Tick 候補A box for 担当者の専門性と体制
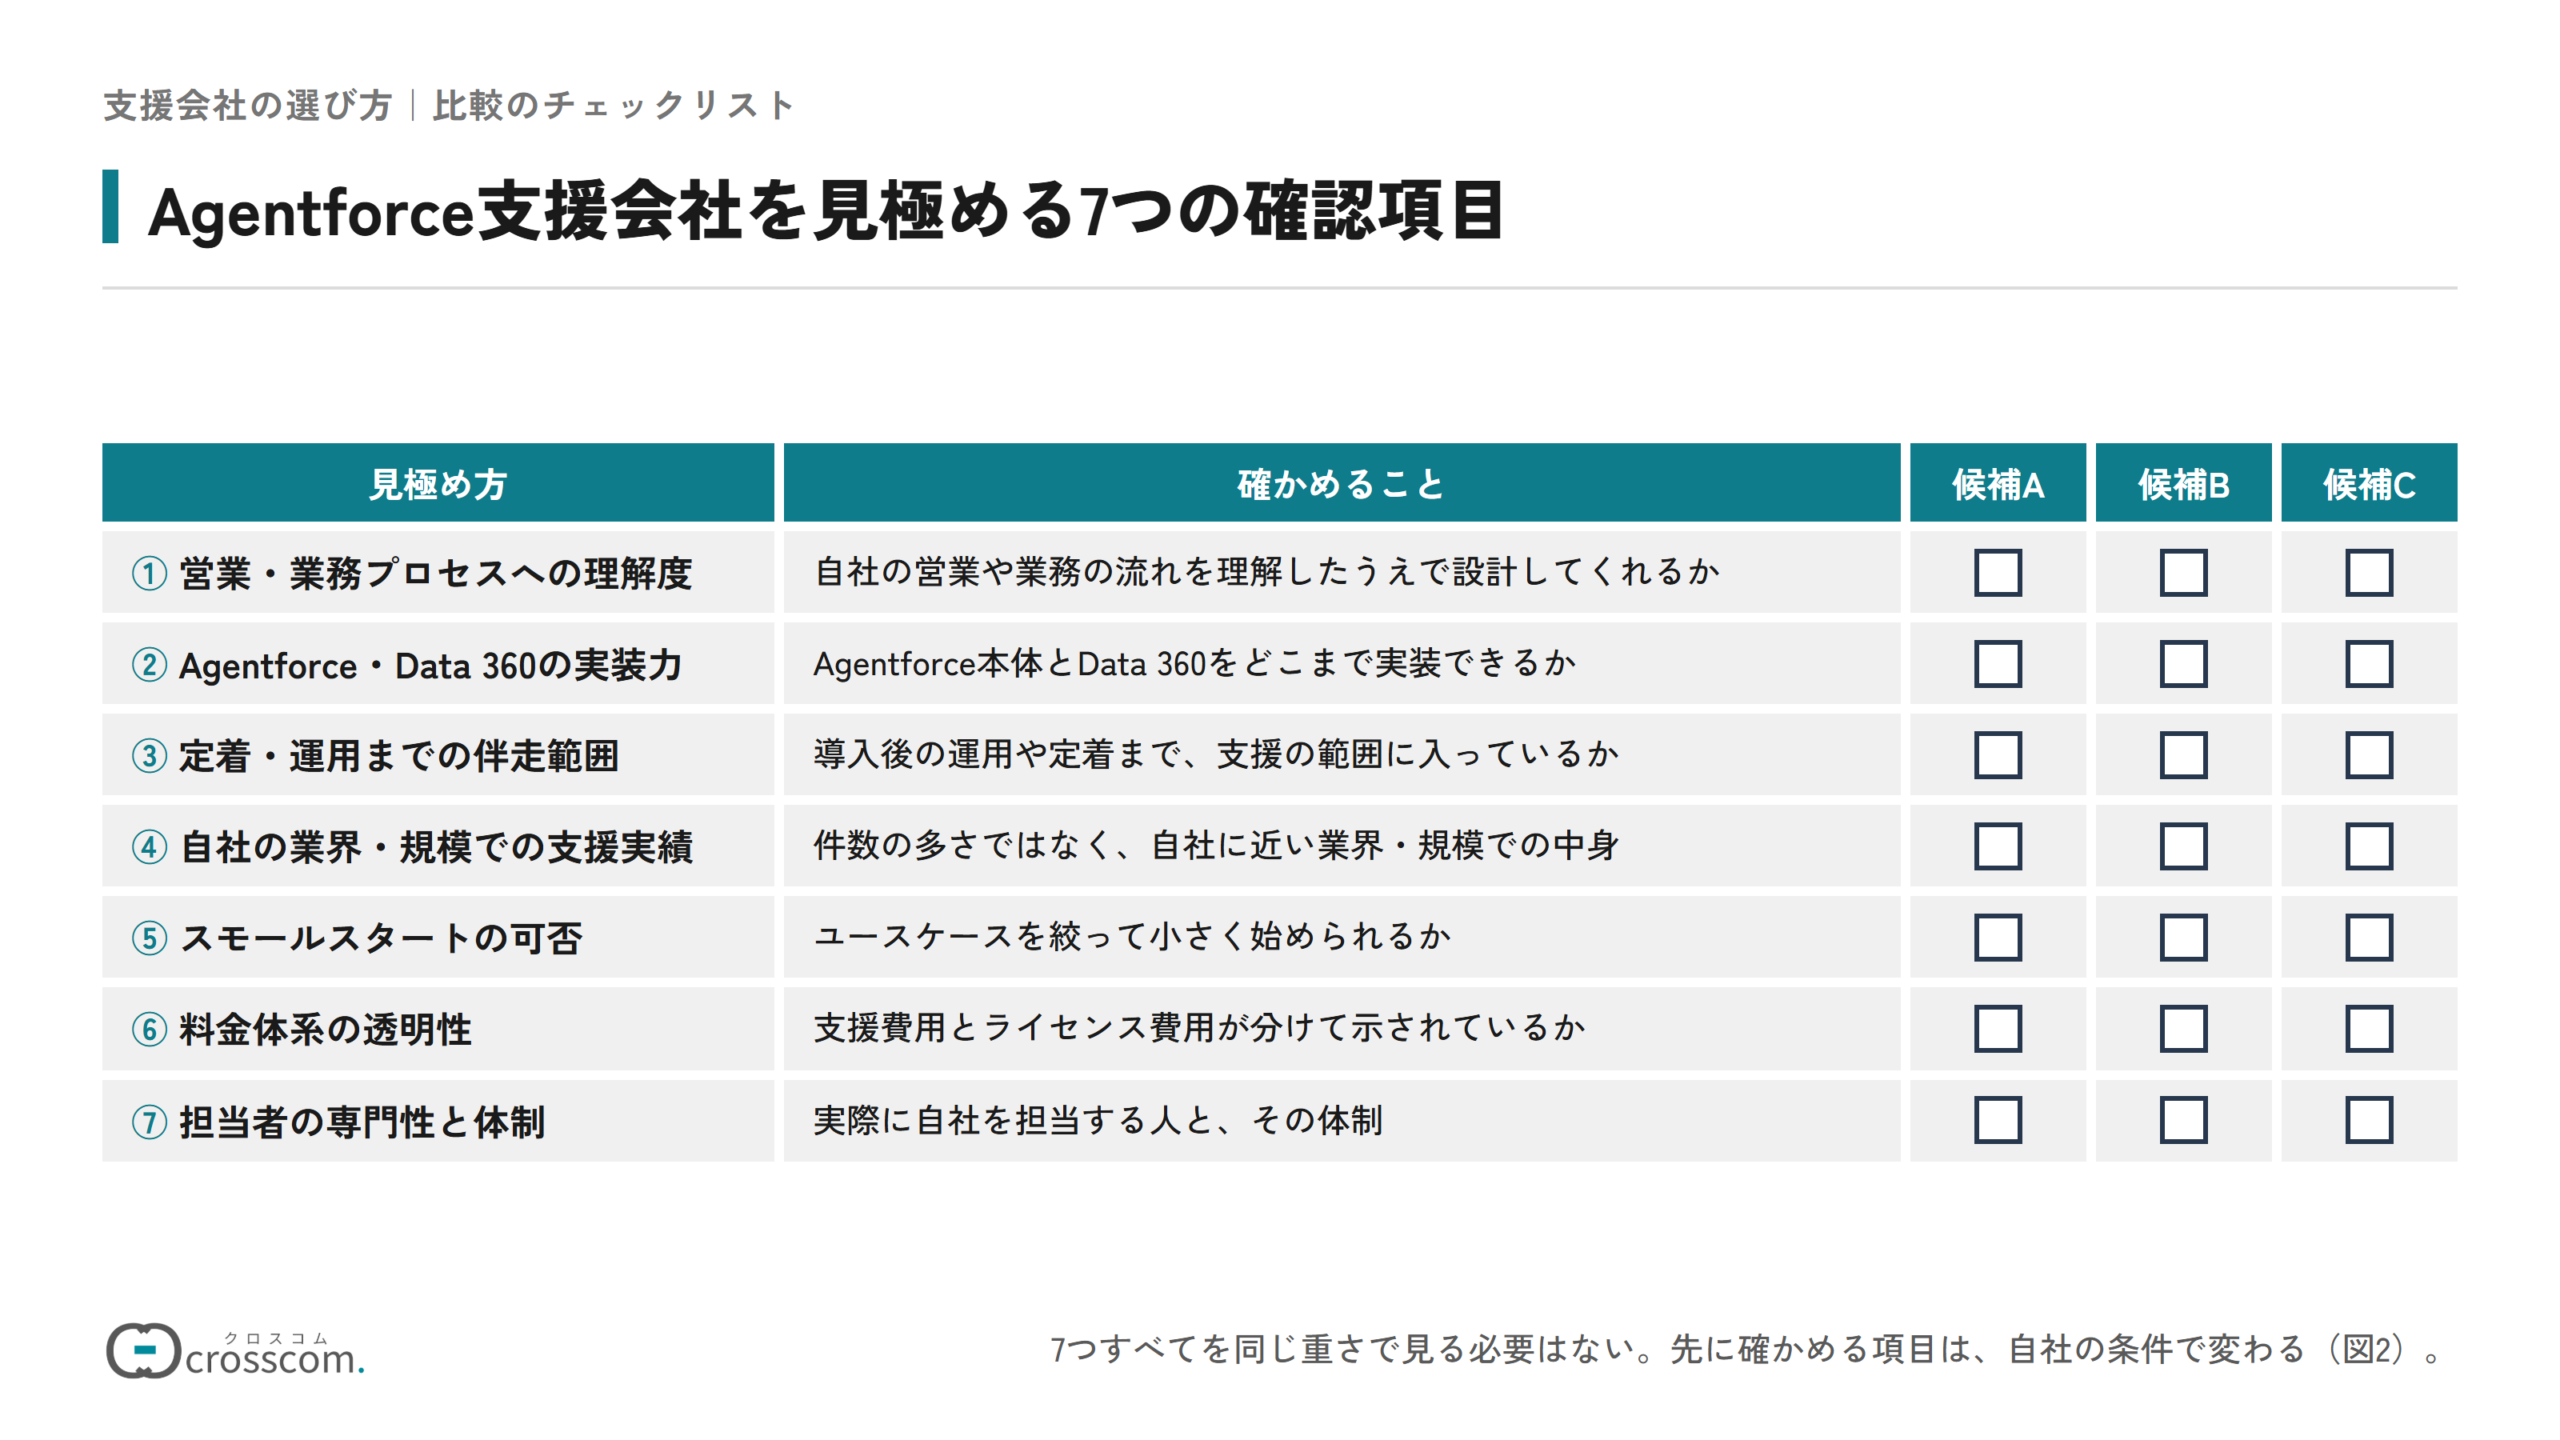Image resolution: width=2560 pixels, height=1440 pixels. click(x=1997, y=1120)
